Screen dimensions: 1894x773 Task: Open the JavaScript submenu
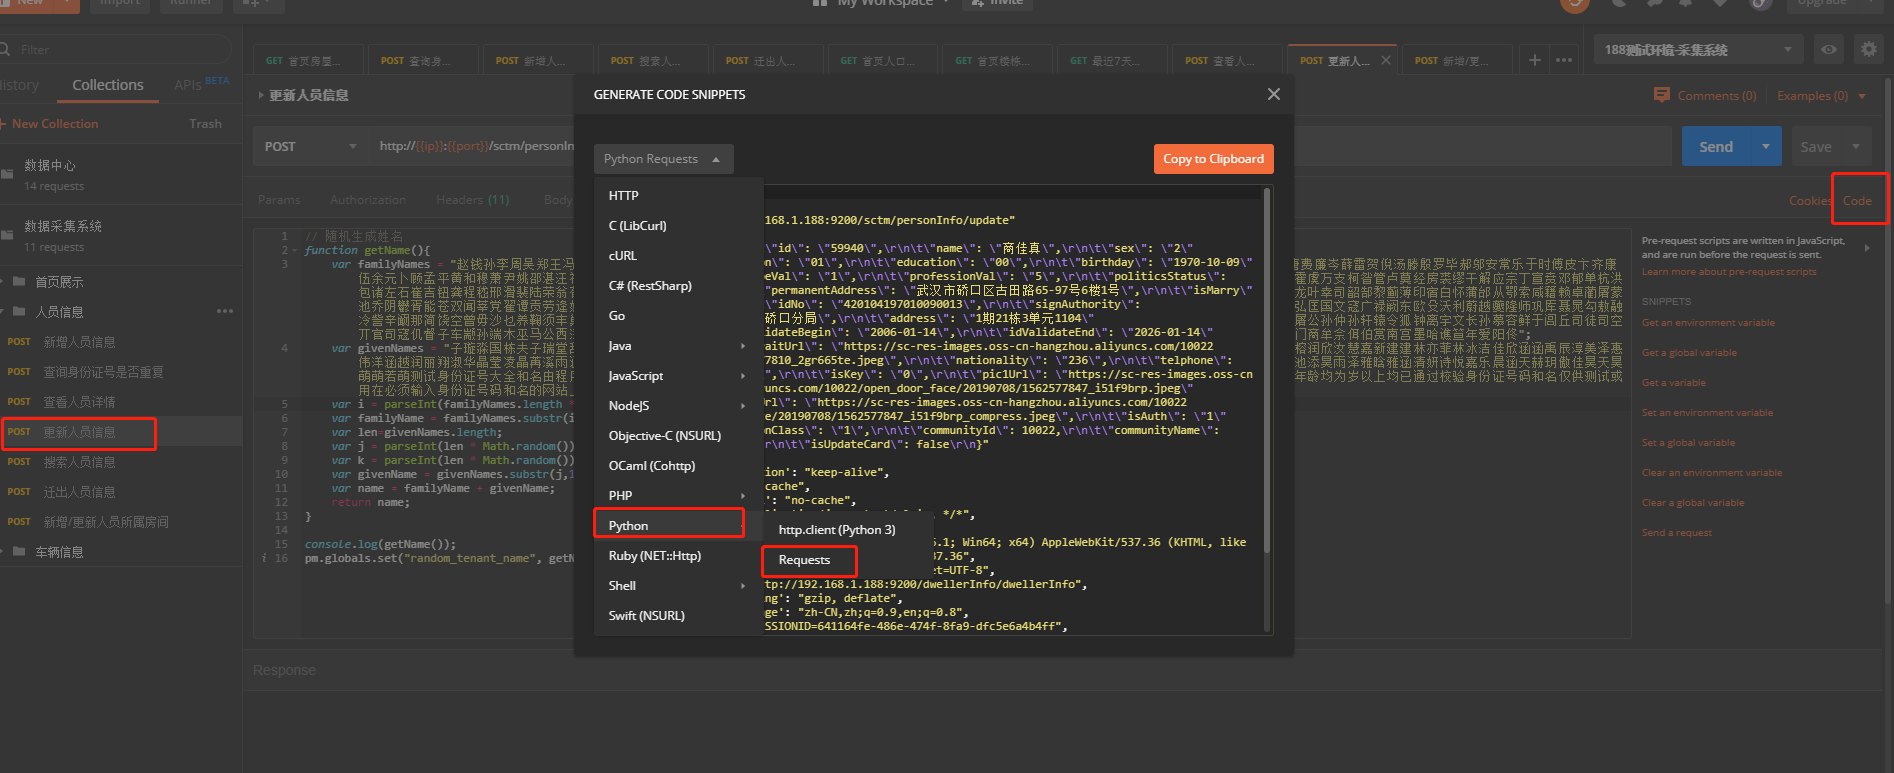pos(679,375)
